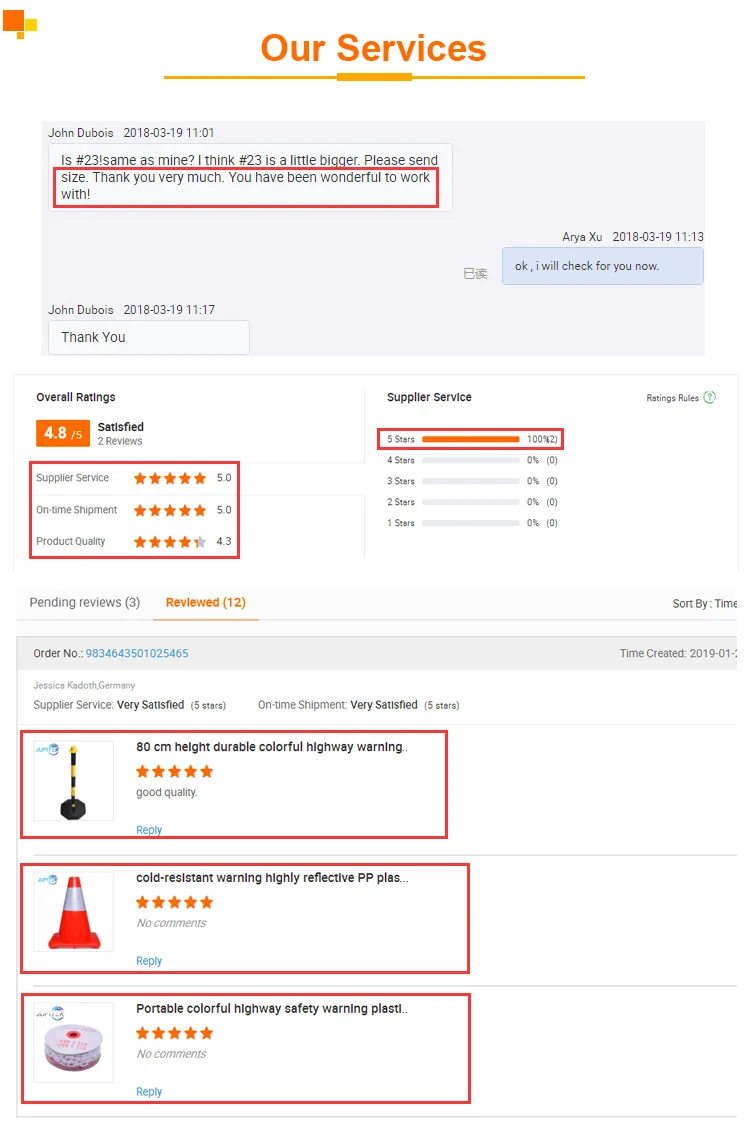Click the On-time Shipment star rating icons
Image resolution: width=750 pixels, height=1140 pixels.
[170, 510]
